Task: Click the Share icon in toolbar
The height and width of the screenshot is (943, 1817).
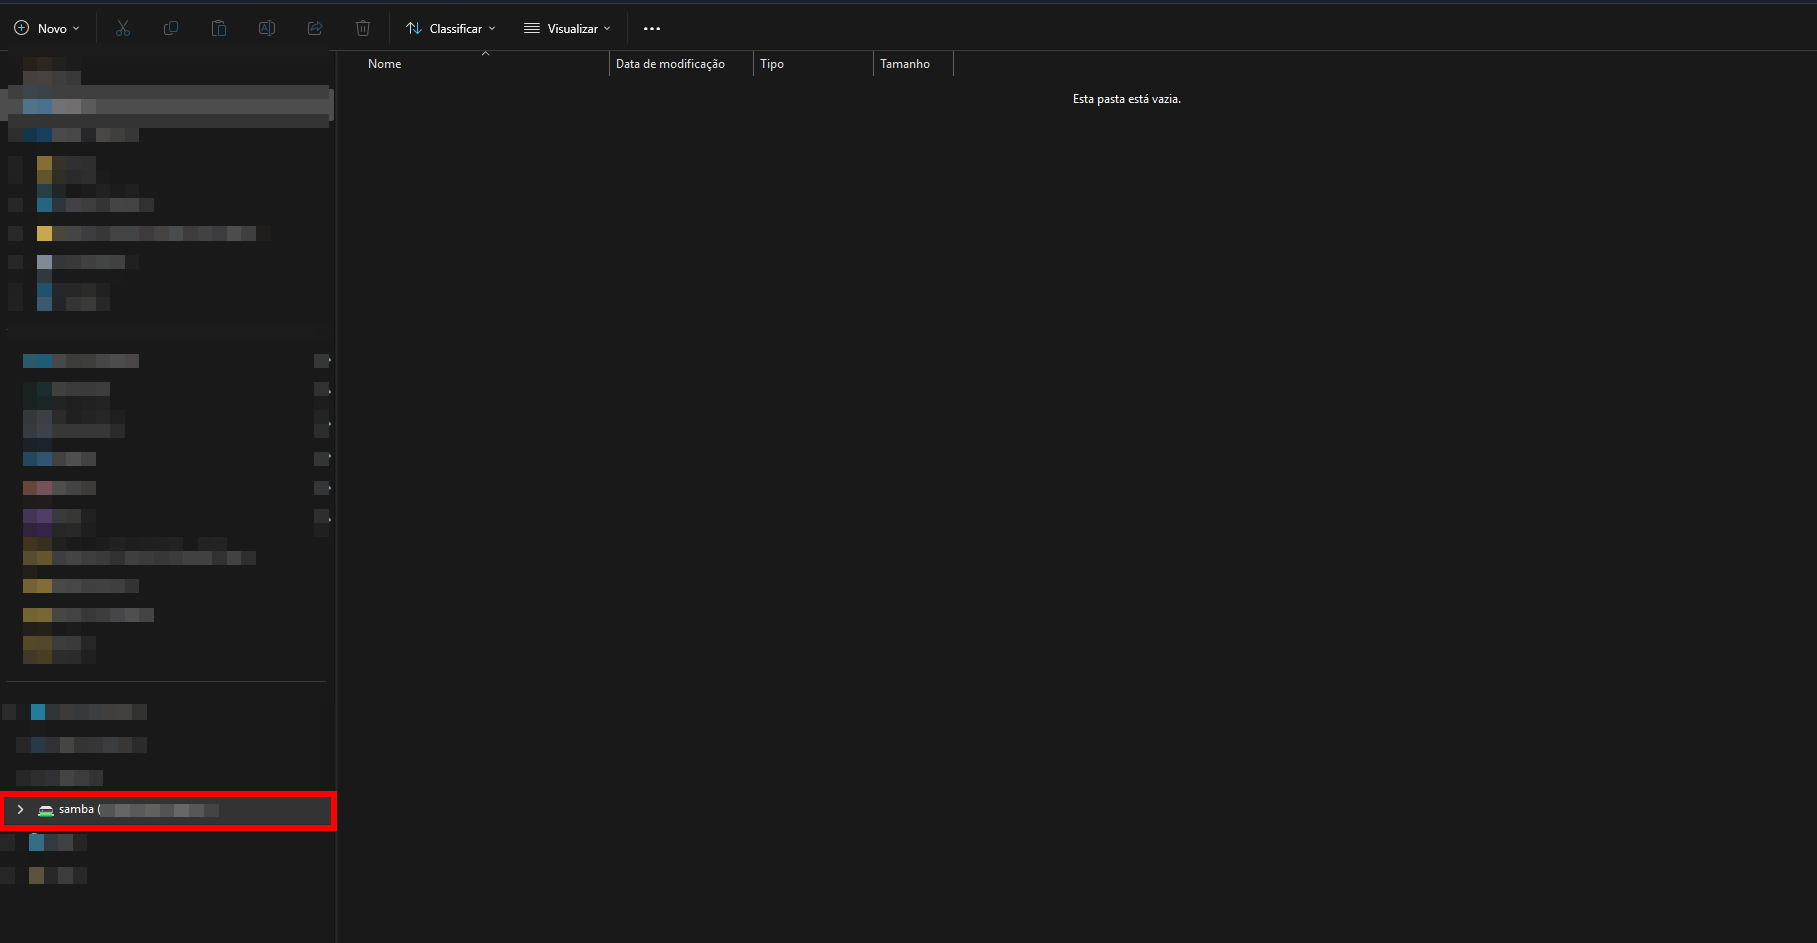Action: 315,28
